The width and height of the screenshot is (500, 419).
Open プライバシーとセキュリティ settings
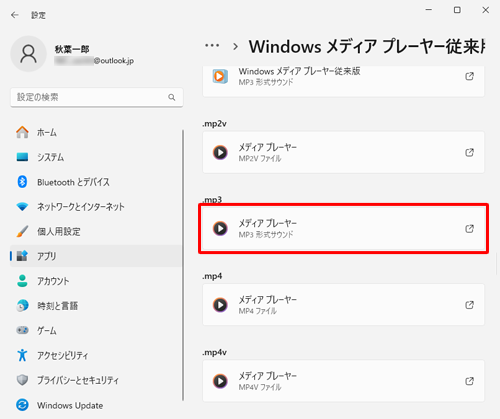(x=96, y=380)
